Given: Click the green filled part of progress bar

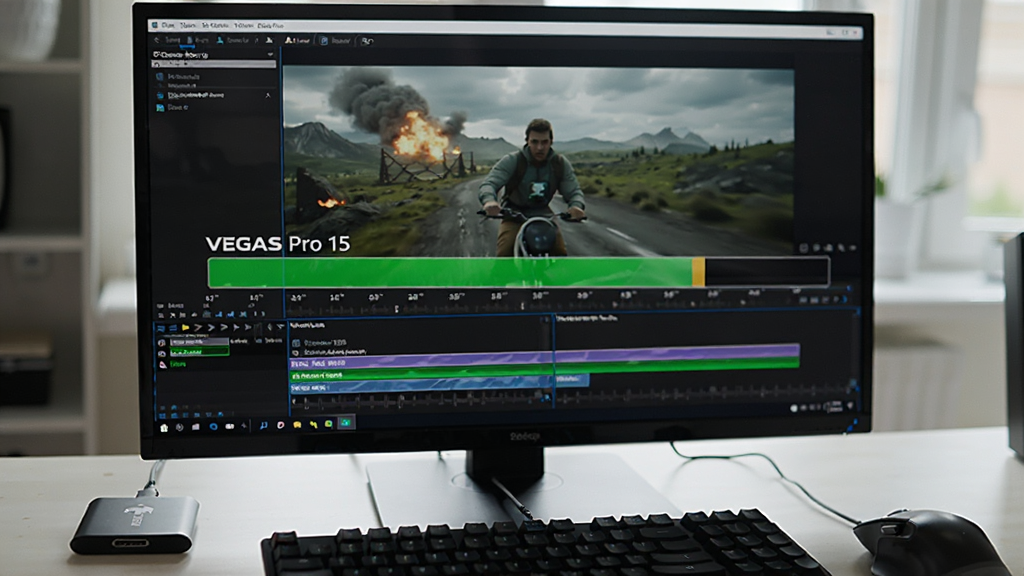Looking at the screenshot, I should (x=450, y=272).
